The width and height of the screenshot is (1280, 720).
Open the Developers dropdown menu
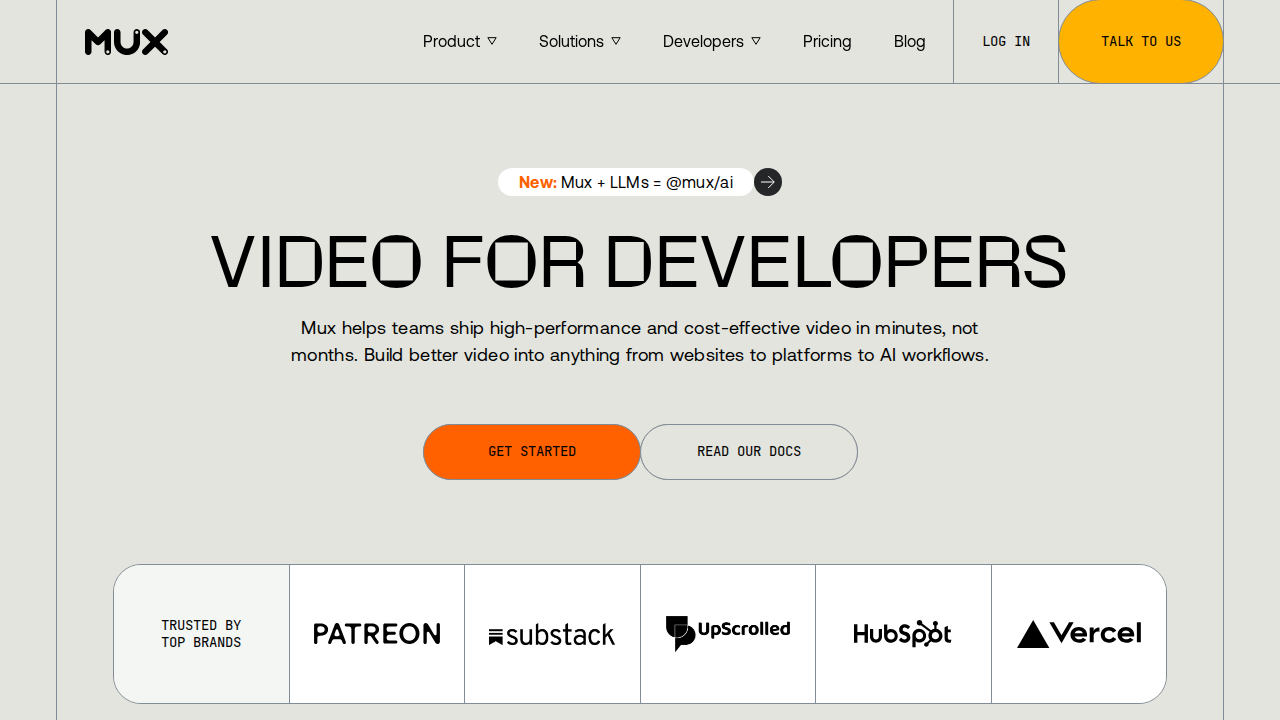711,42
